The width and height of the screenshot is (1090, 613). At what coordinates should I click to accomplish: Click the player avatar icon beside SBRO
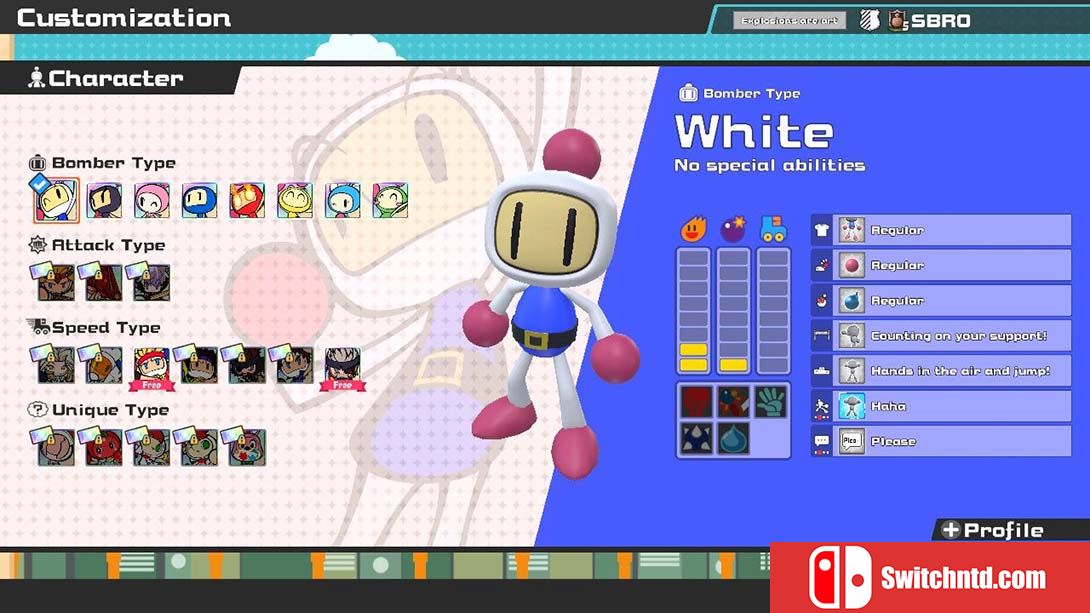[x=897, y=21]
